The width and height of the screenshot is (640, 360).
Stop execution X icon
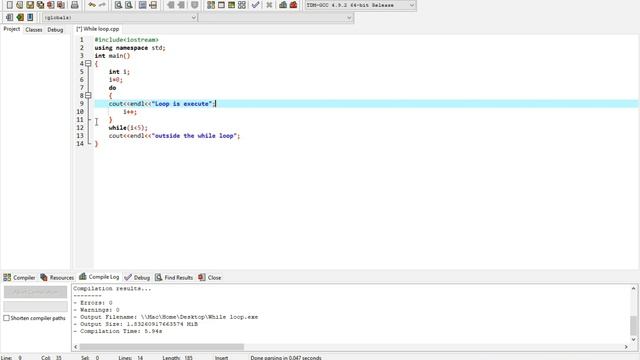coord(269,5)
